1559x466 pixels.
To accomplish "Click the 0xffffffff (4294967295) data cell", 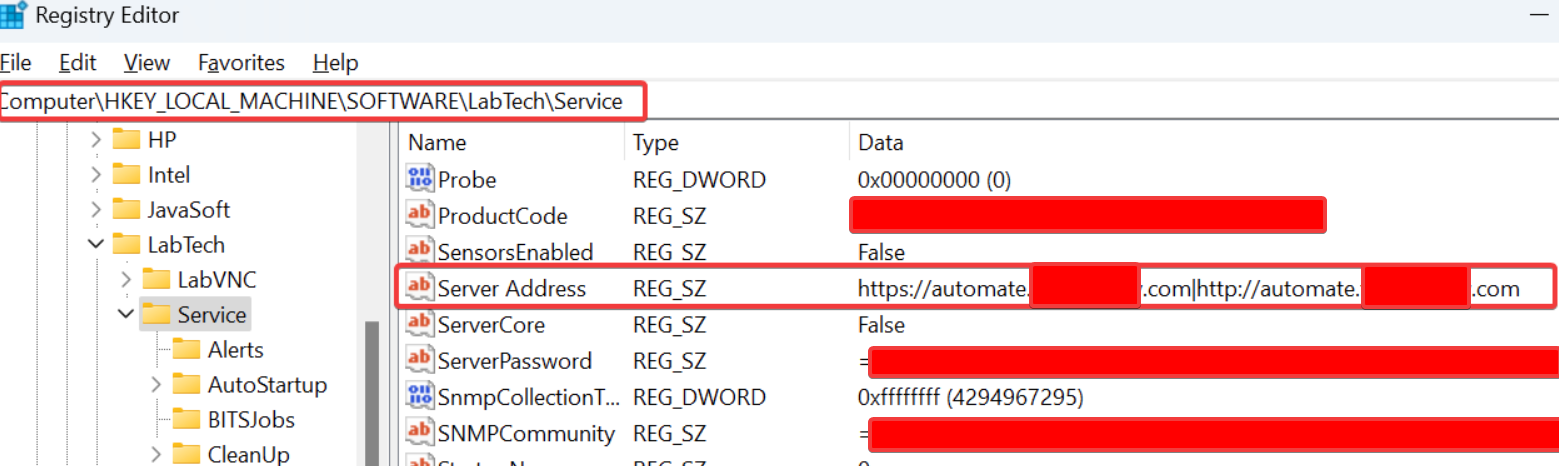I will (971, 397).
